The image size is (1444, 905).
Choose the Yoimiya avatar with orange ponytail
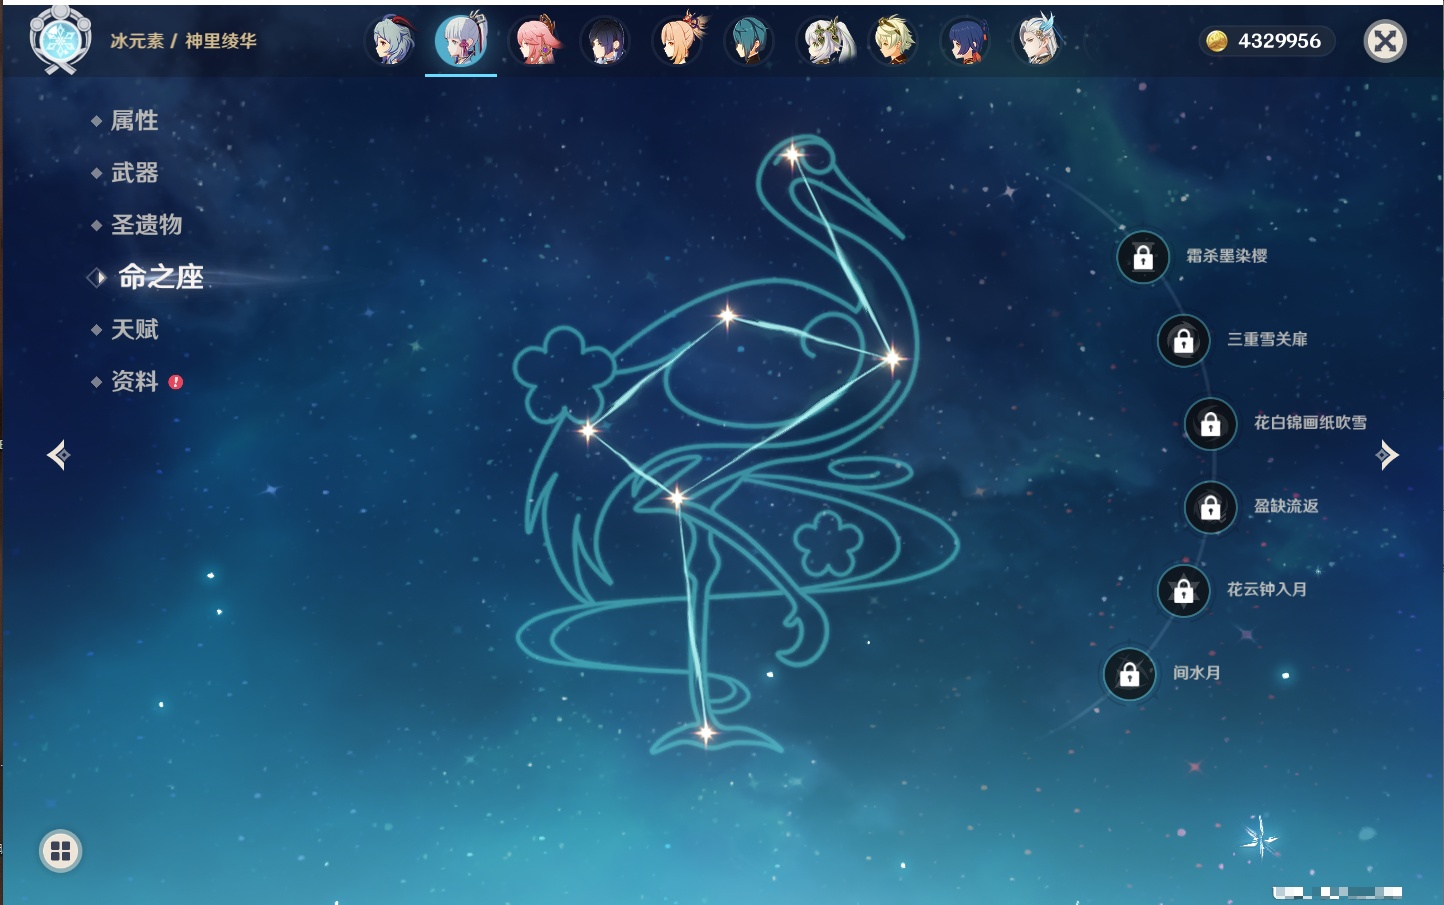coord(679,41)
